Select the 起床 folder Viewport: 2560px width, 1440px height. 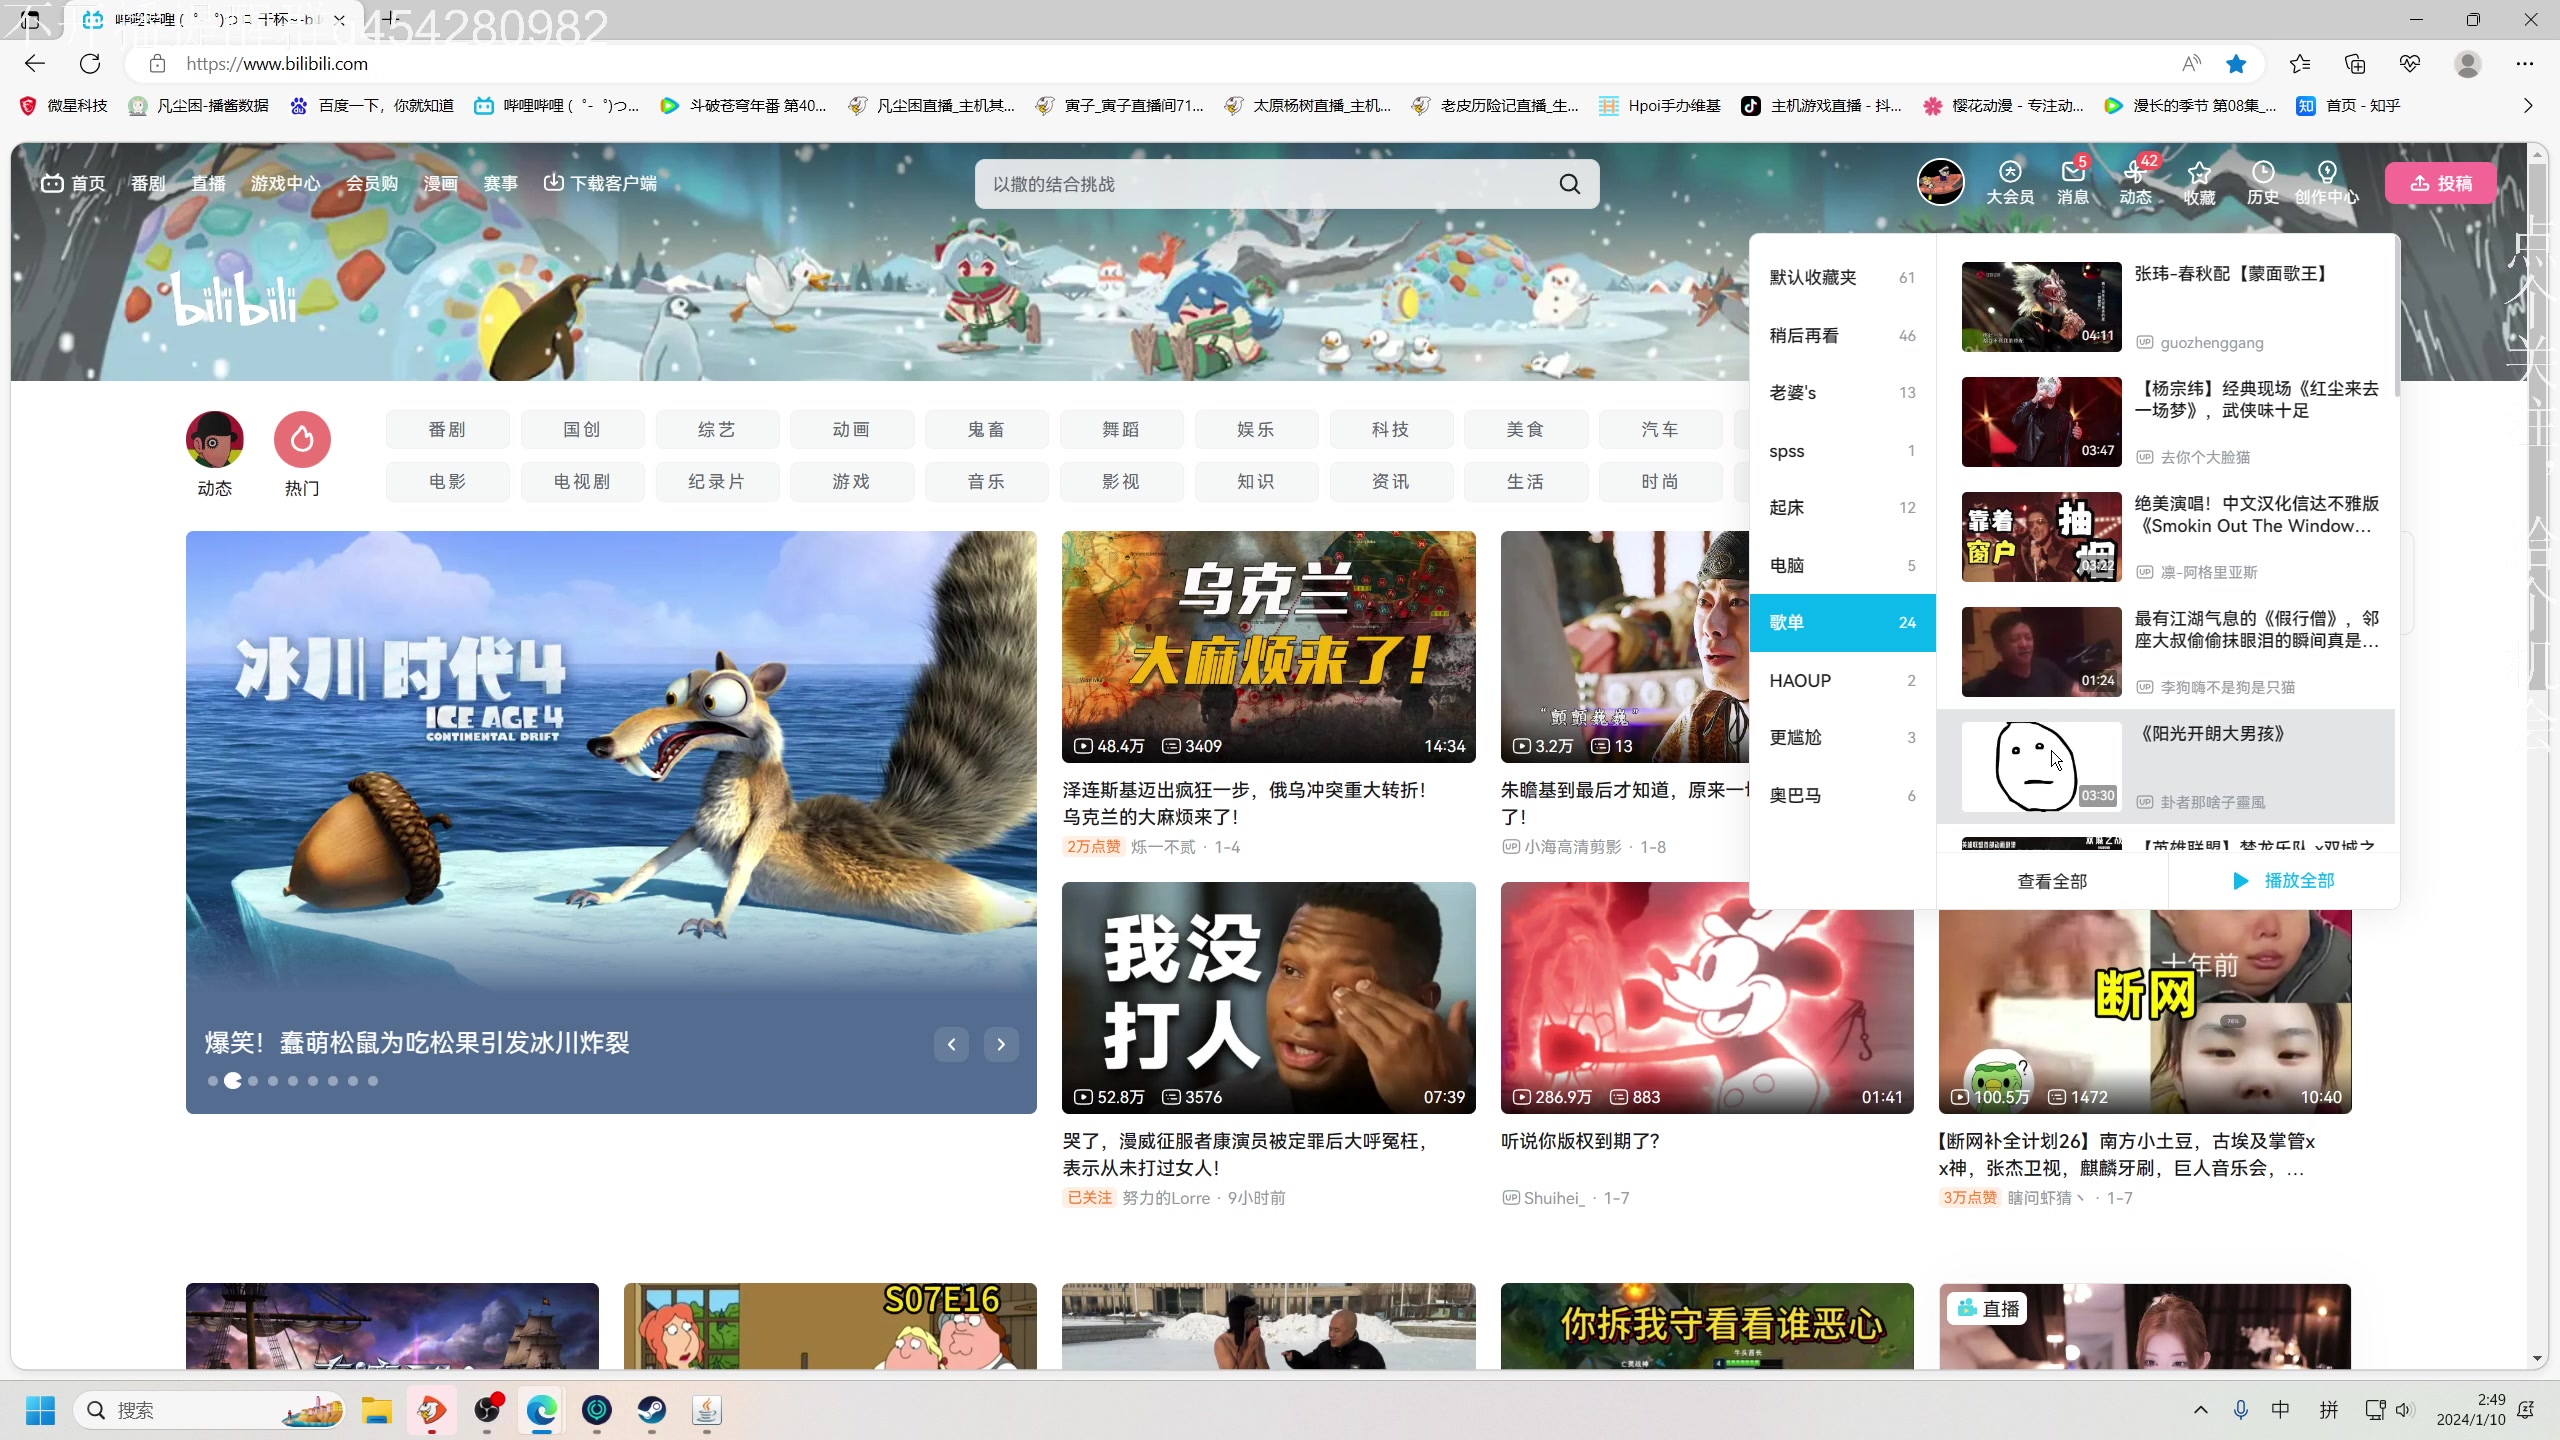pyautogui.click(x=1842, y=508)
